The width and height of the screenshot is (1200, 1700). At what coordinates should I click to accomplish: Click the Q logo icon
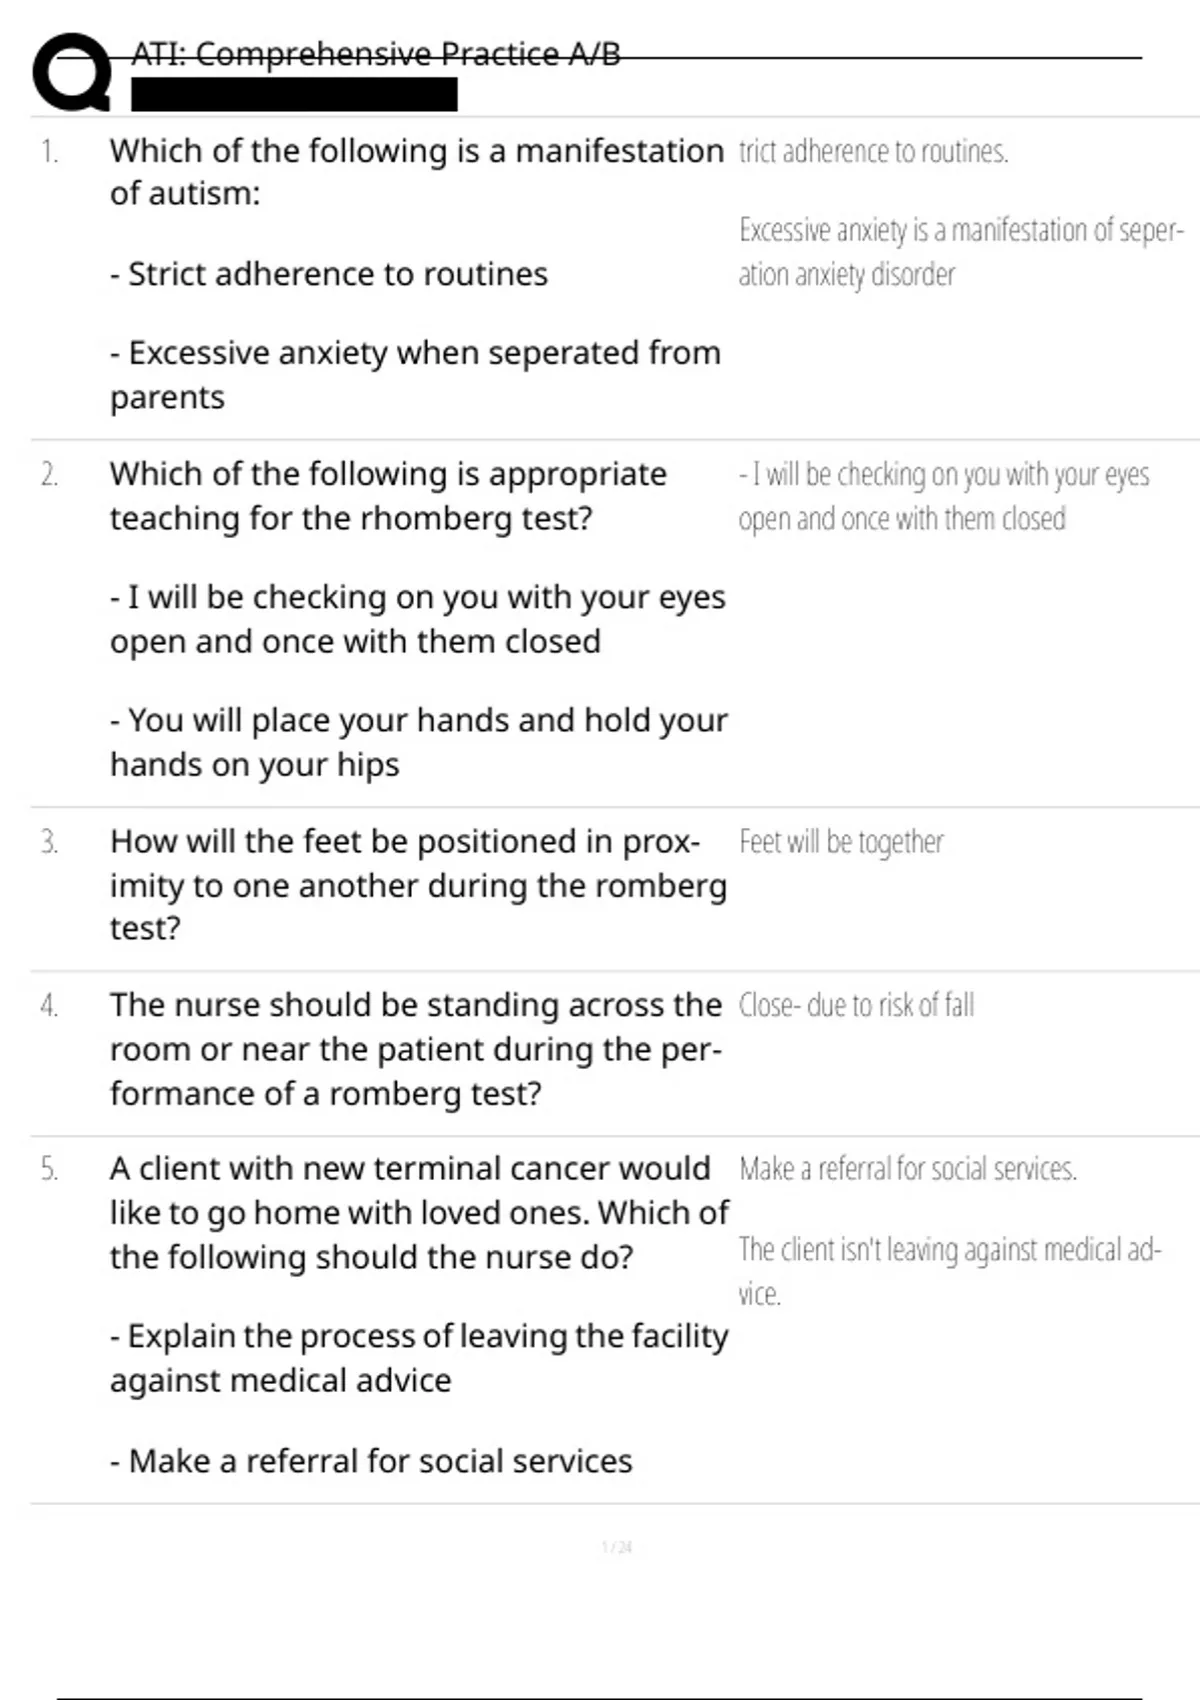[x=71, y=71]
